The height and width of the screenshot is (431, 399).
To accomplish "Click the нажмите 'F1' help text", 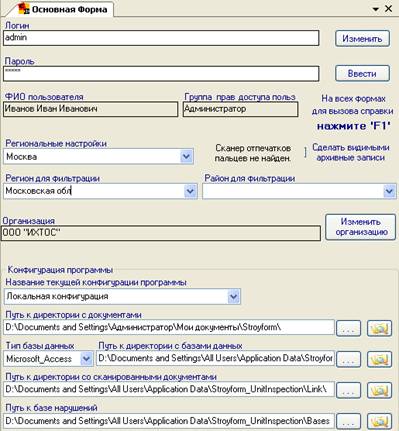I will click(x=353, y=126).
